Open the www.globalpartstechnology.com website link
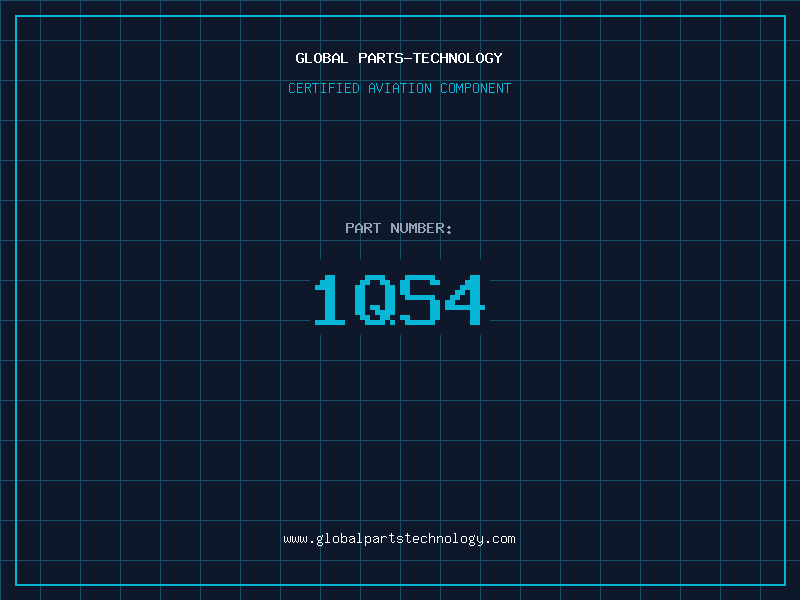The height and width of the screenshot is (600, 800). 399,539
